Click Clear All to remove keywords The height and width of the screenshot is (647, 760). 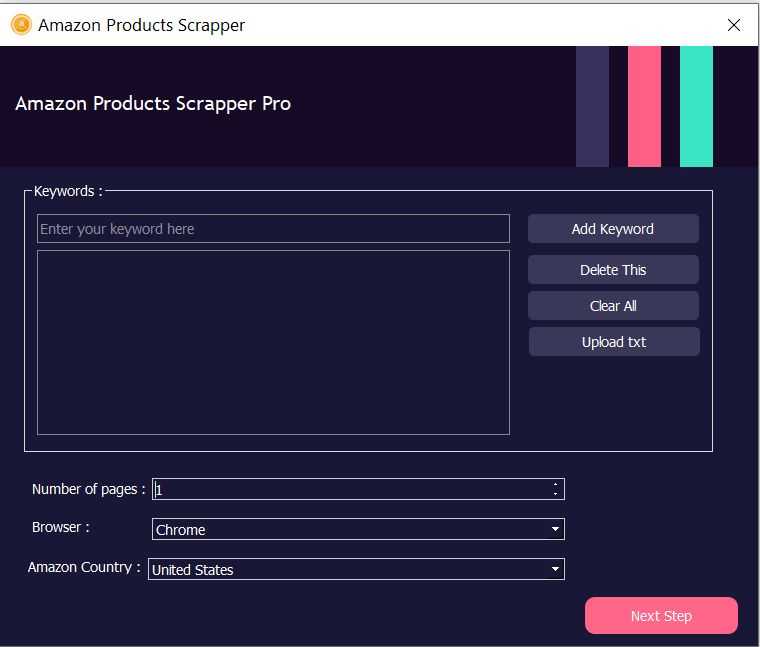click(613, 306)
